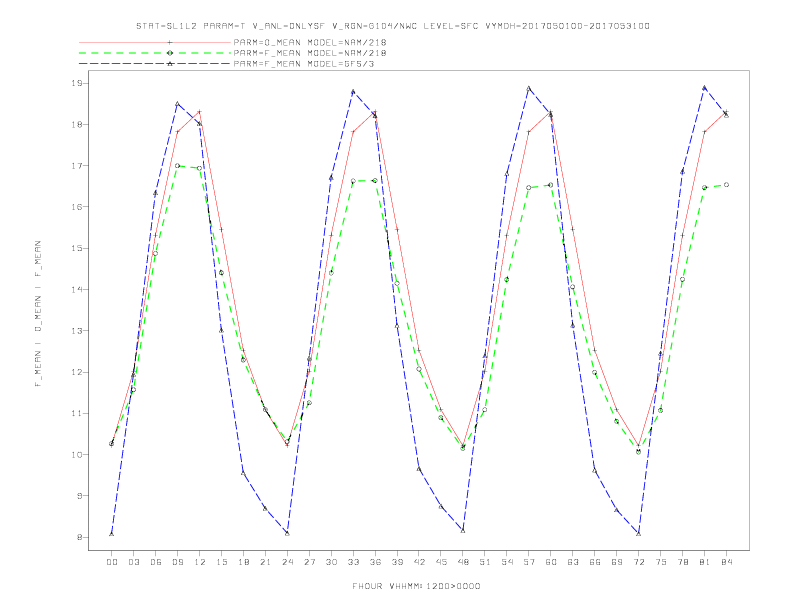
Task: Click forecast hour 57 on the x-axis
Action: pyautogui.click(x=529, y=562)
